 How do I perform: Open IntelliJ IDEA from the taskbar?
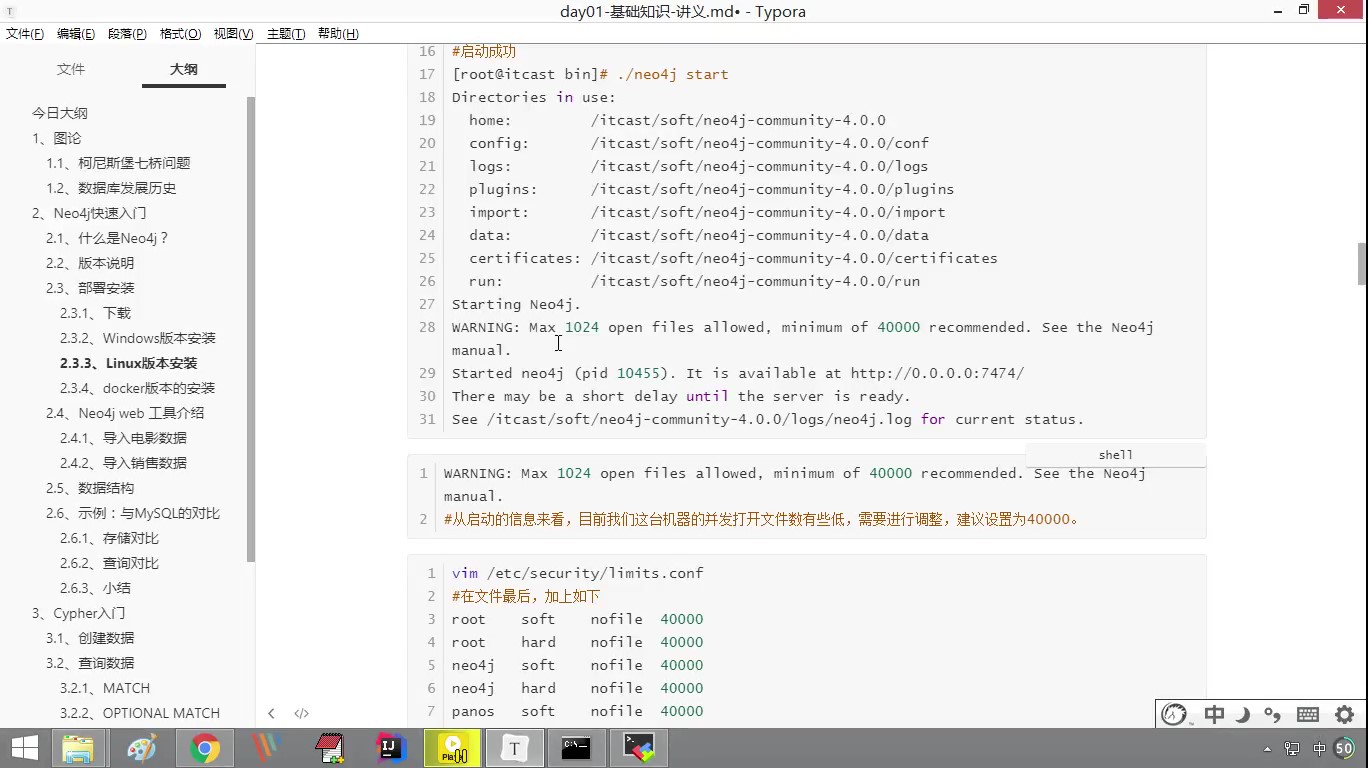point(390,748)
